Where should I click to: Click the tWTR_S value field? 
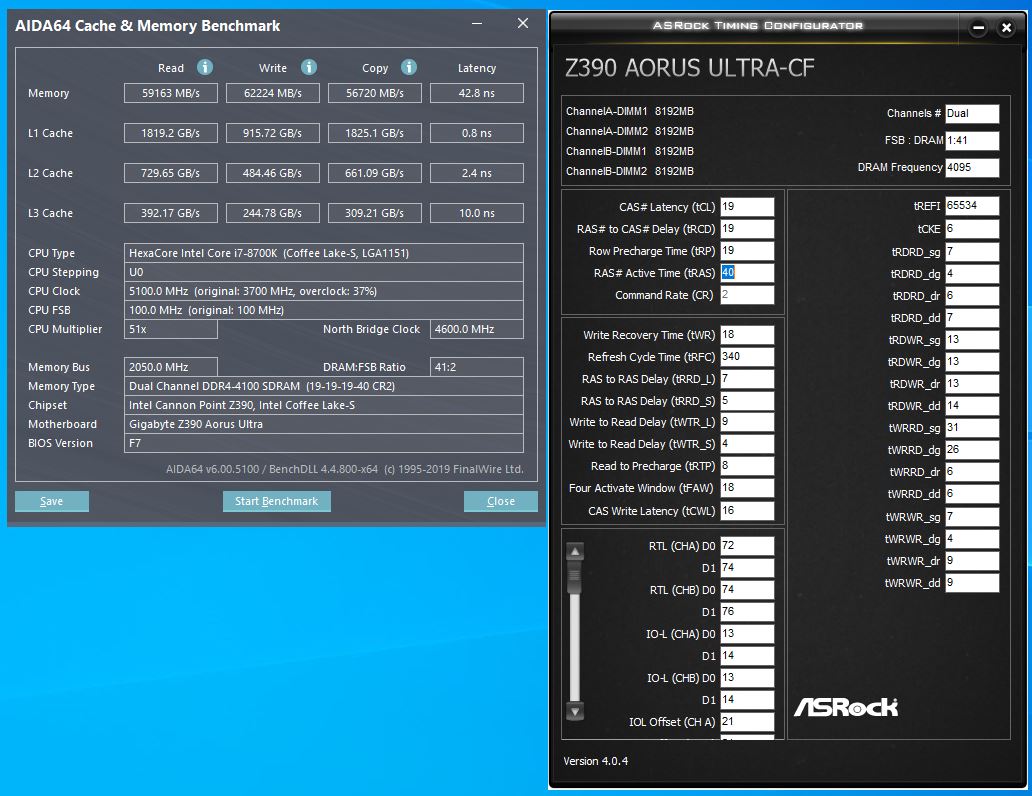point(747,444)
